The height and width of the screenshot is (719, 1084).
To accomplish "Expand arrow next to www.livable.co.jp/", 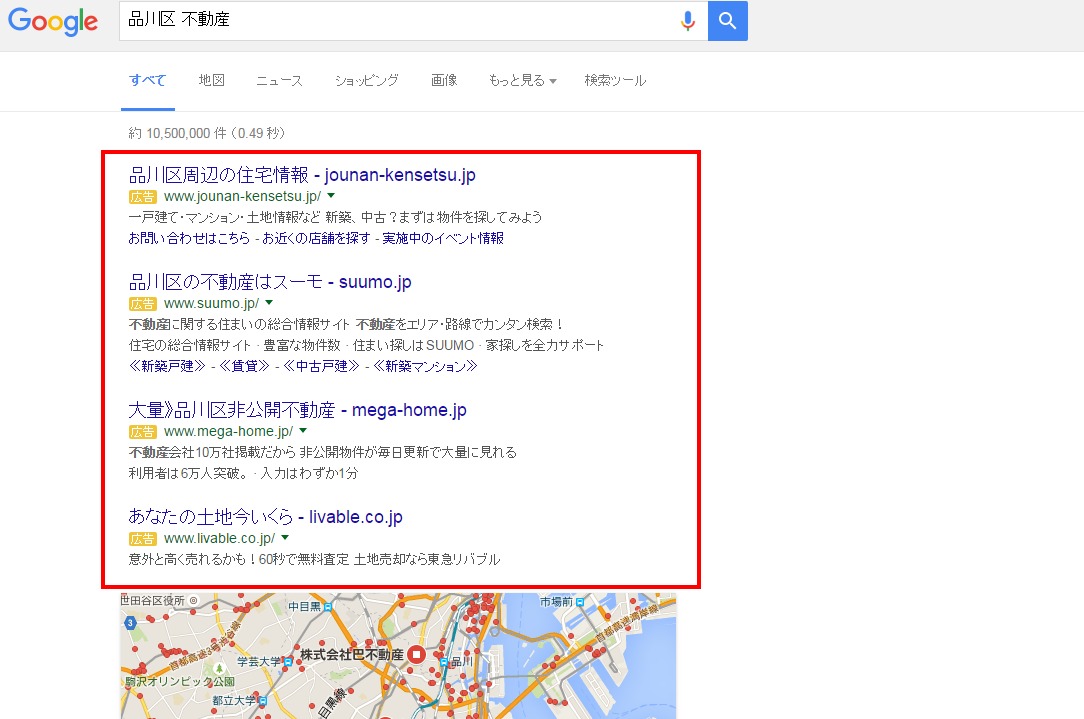I will click(285, 537).
